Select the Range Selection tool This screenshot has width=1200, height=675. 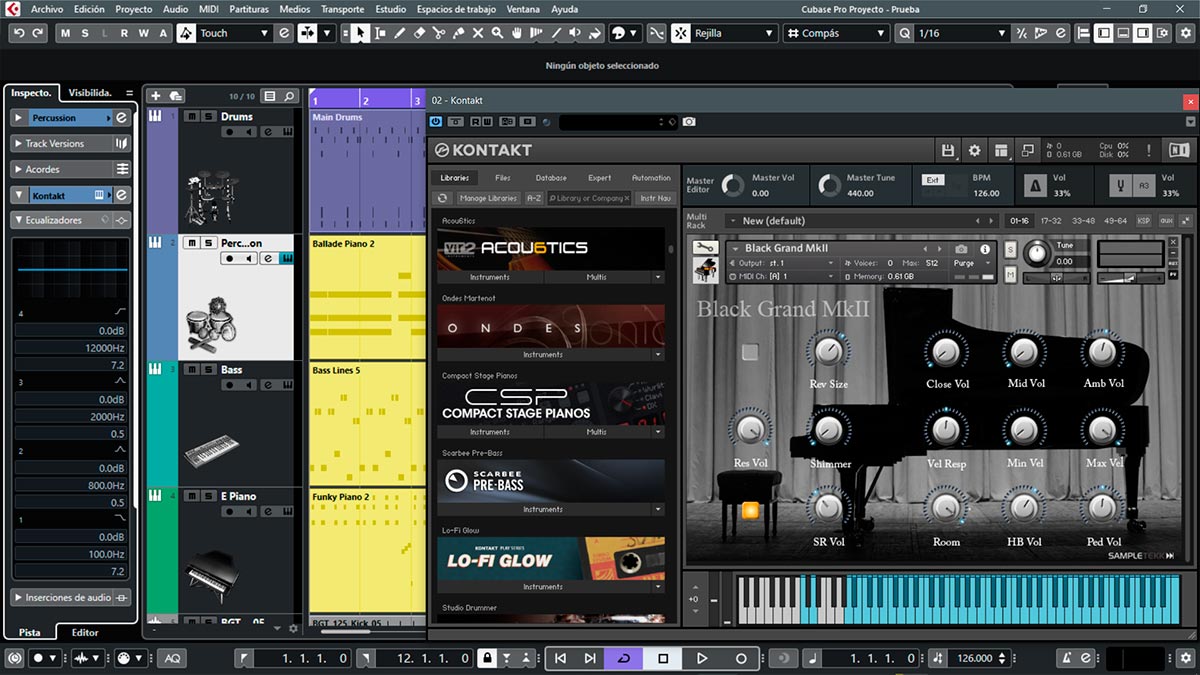pos(380,33)
